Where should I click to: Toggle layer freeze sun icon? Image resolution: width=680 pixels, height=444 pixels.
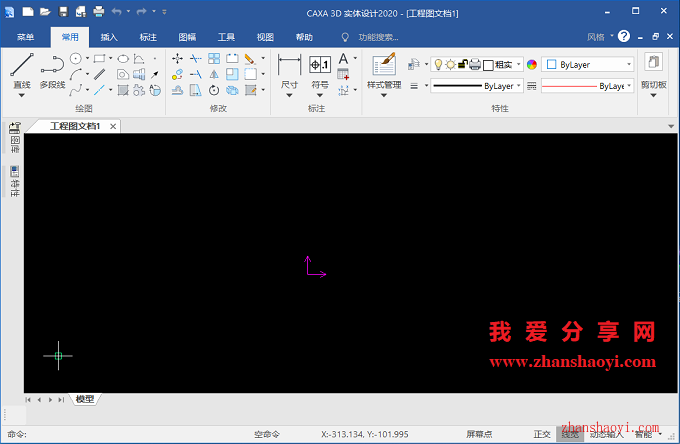pyautogui.click(x=451, y=65)
